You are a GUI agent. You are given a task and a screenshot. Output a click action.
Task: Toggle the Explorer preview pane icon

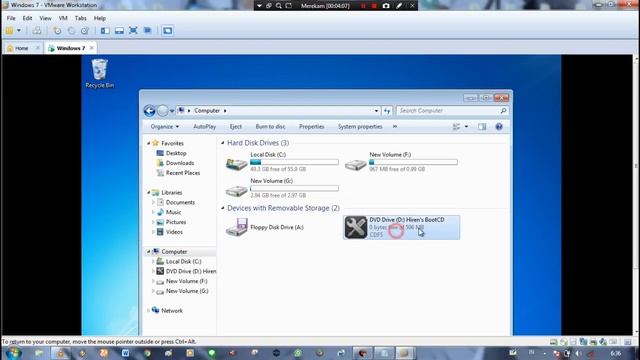[482, 127]
